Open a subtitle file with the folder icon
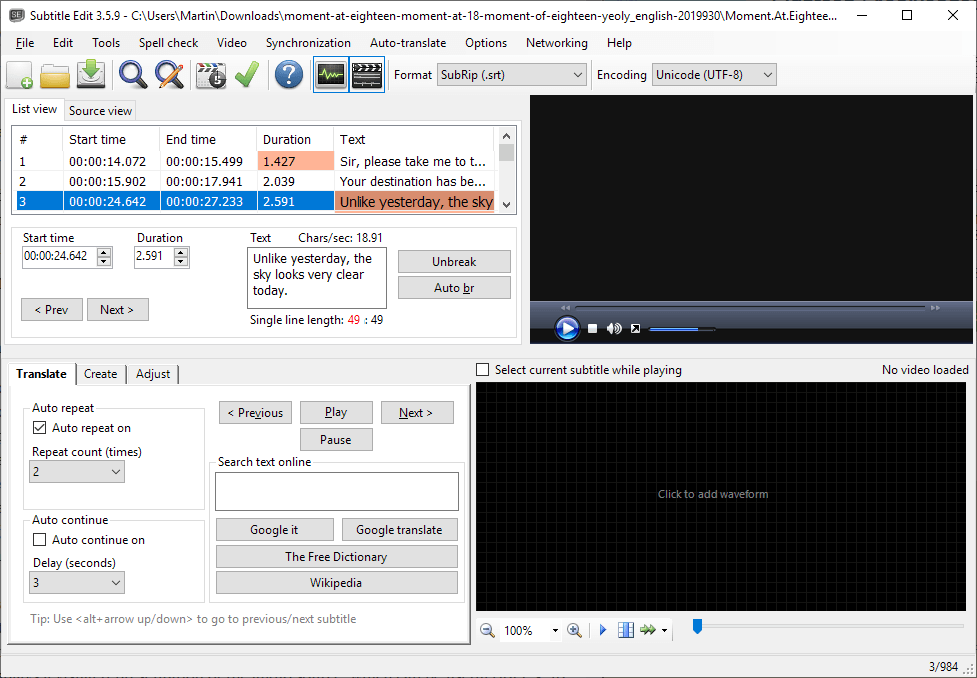 click(54, 75)
